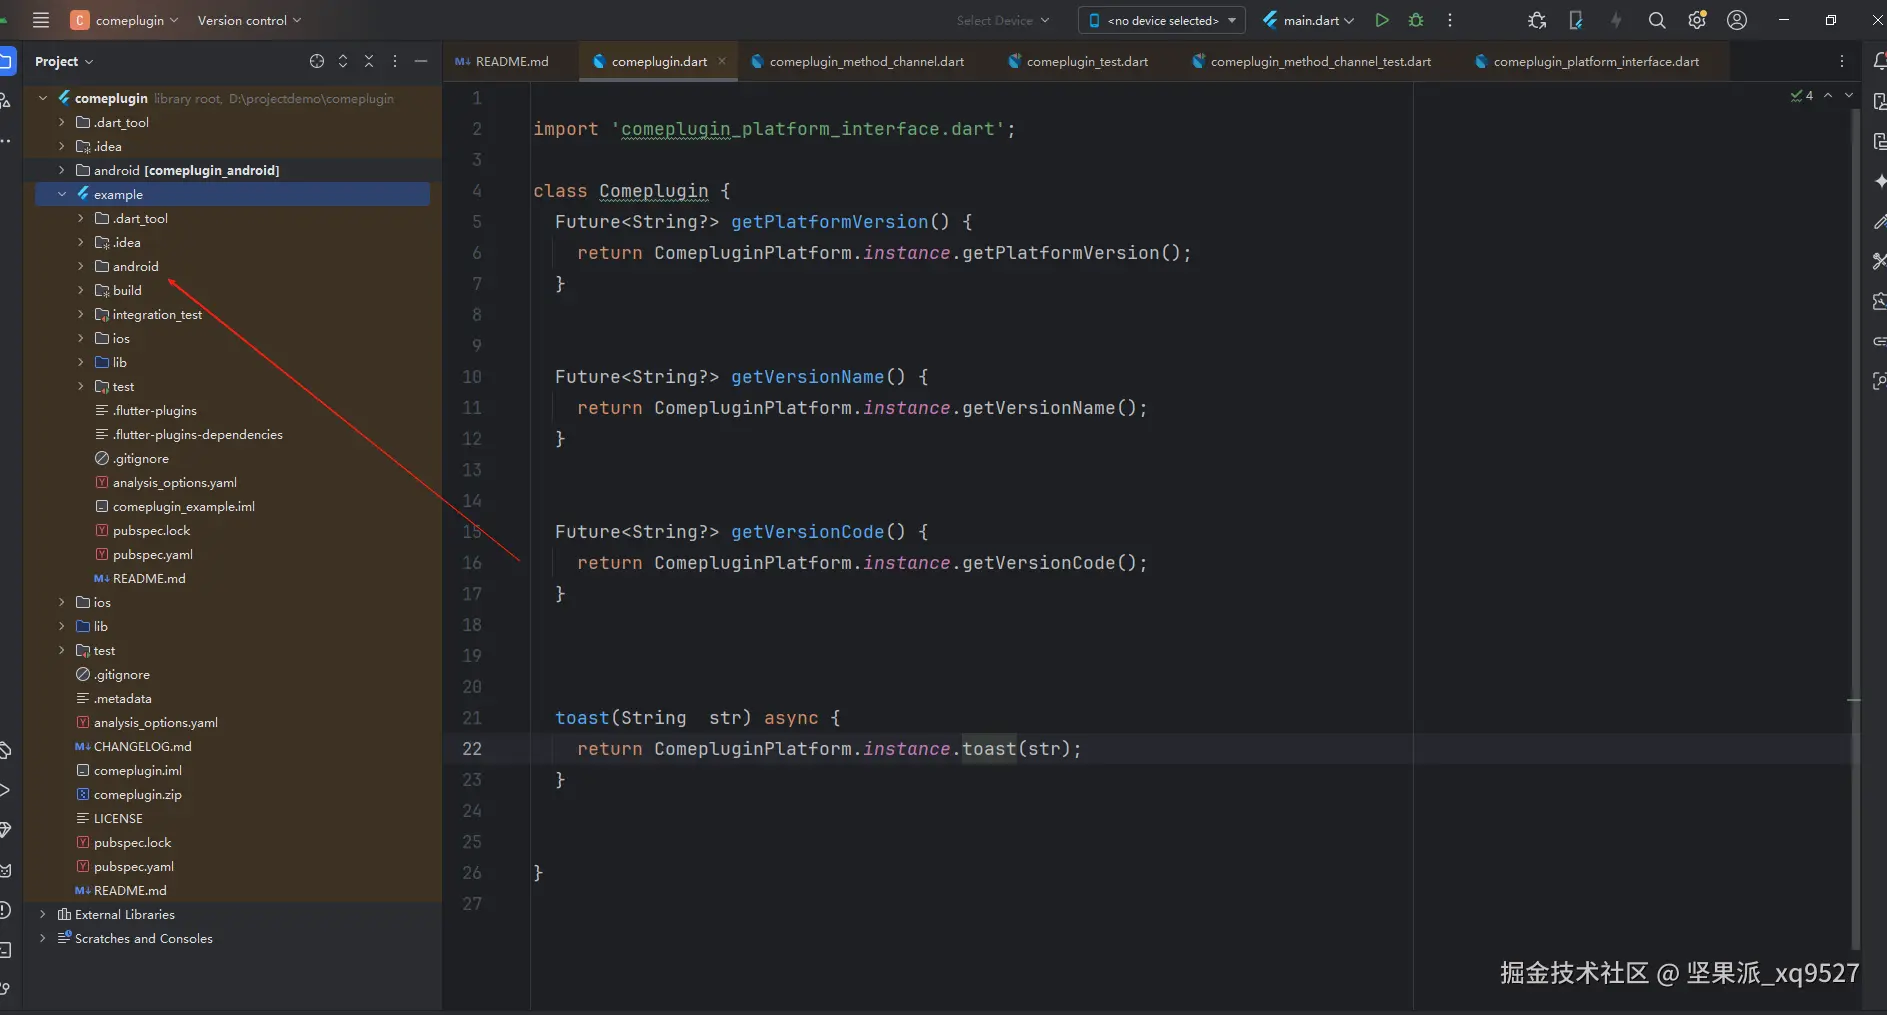The height and width of the screenshot is (1015, 1887).
Task: Click getVersionName method name in code
Action: [807, 377]
